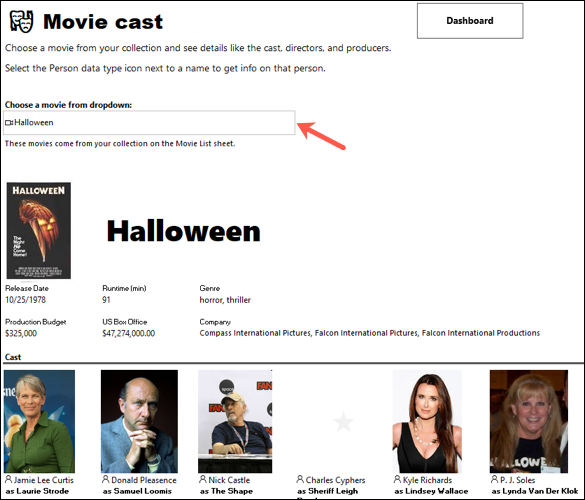Click the star placeholder above Charles Cyphers
The image size is (585, 500).
(x=343, y=422)
